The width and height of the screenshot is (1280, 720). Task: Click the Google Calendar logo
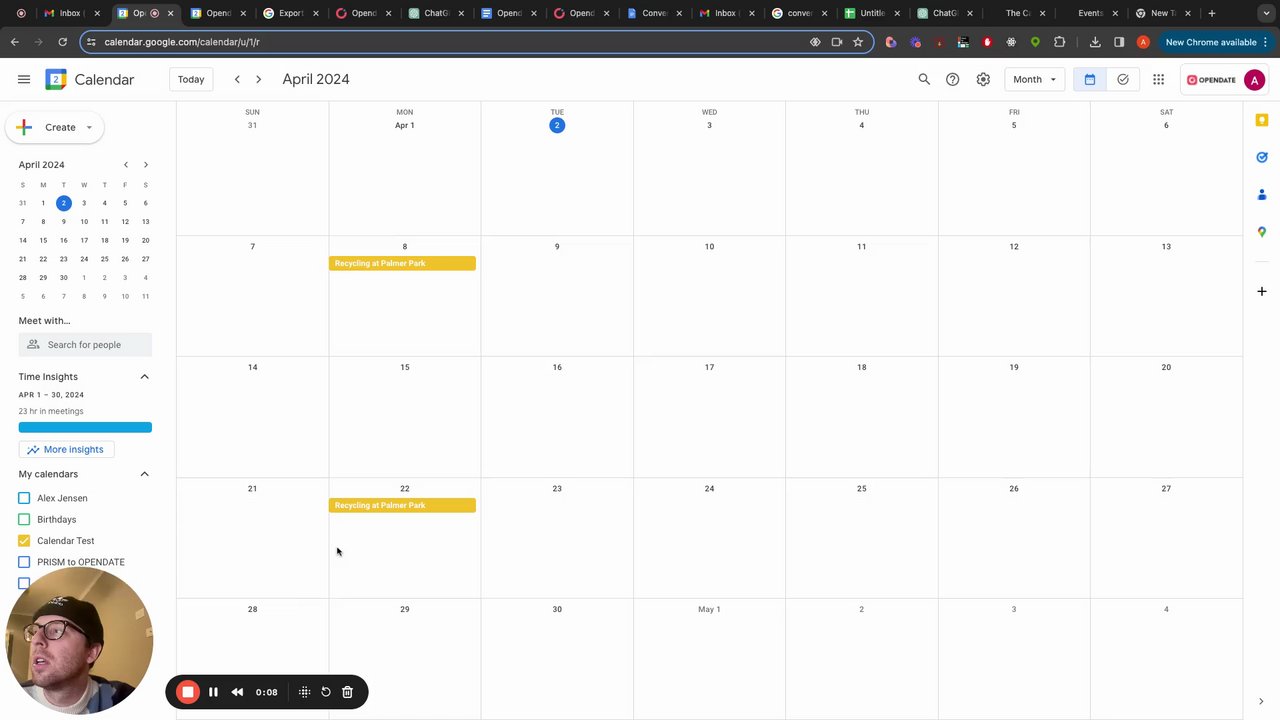pyautogui.click(x=56, y=79)
